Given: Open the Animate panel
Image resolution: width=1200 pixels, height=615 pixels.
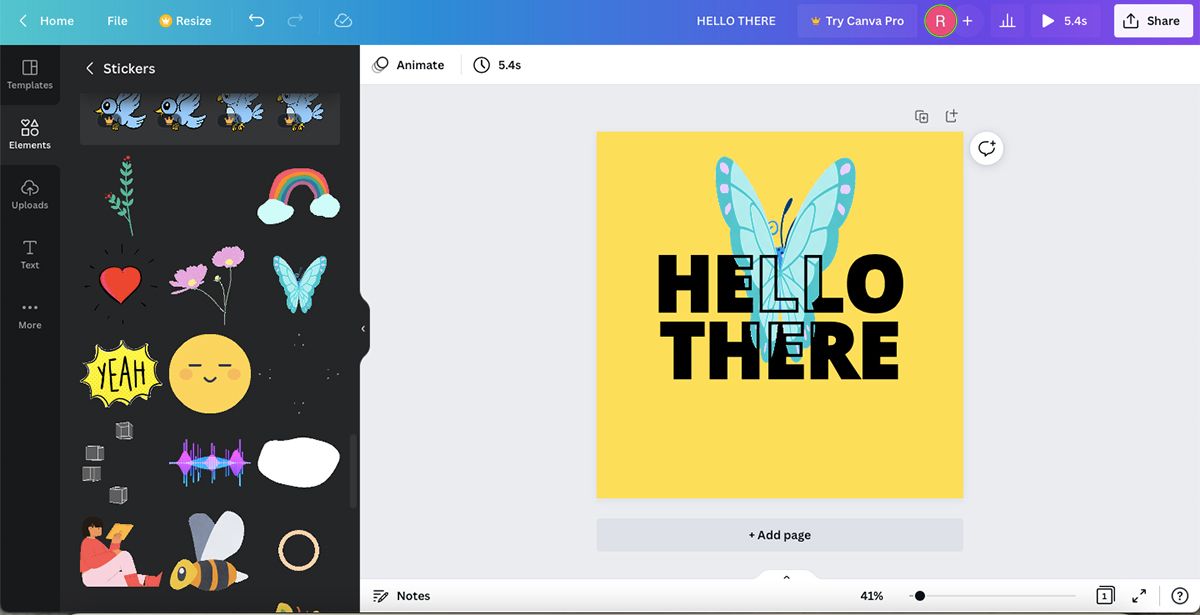Looking at the screenshot, I should click(409, 64).
